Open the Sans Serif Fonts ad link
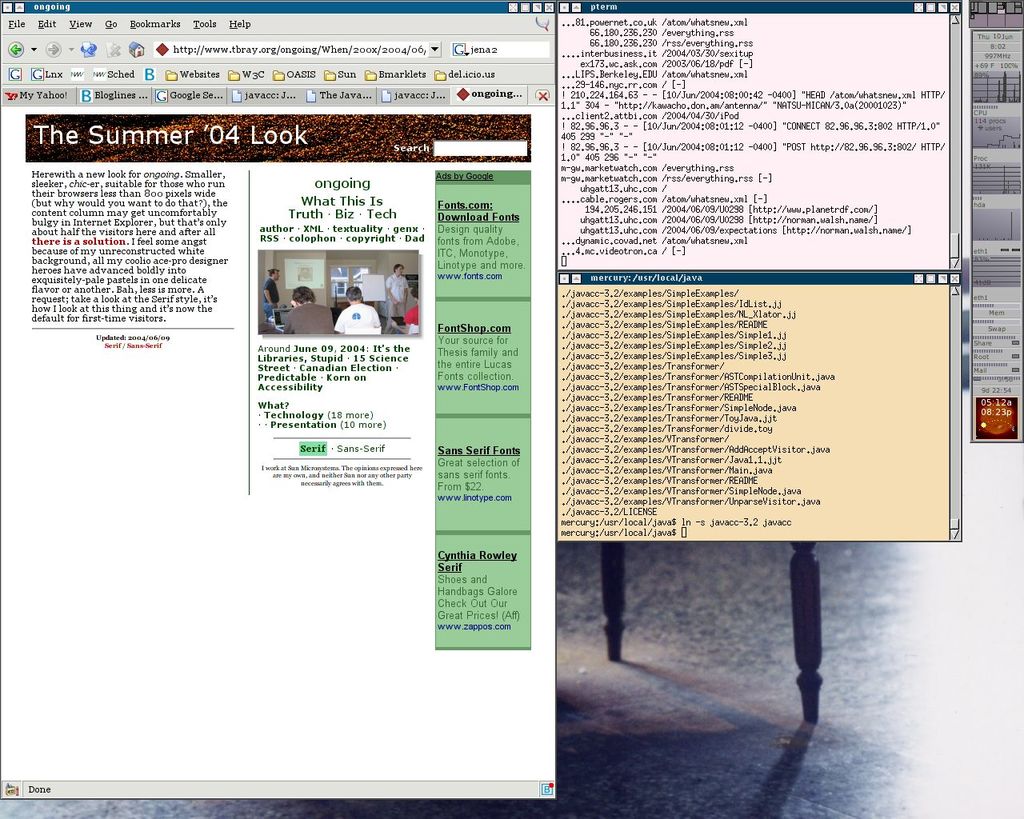 479,451
